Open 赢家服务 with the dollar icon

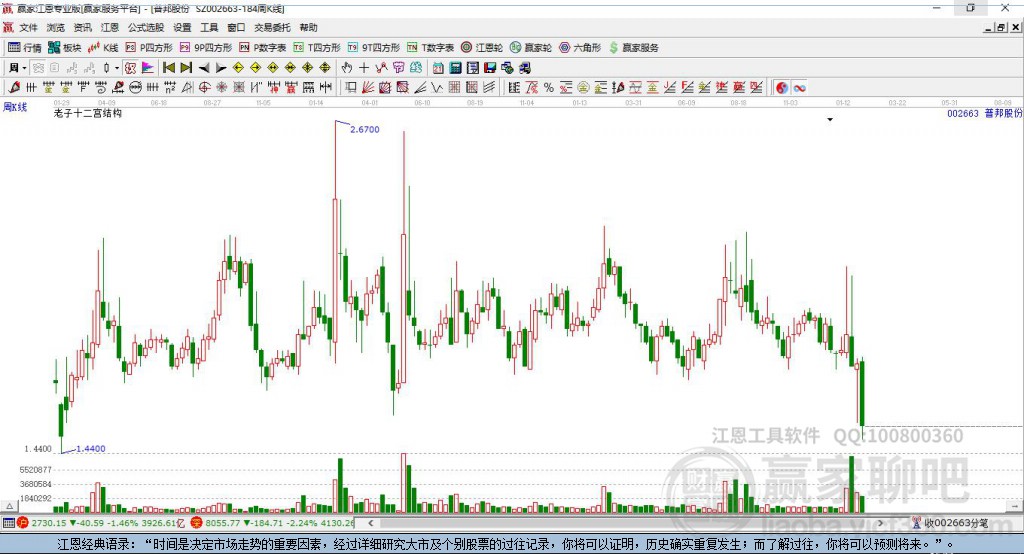tap(633, 48)
